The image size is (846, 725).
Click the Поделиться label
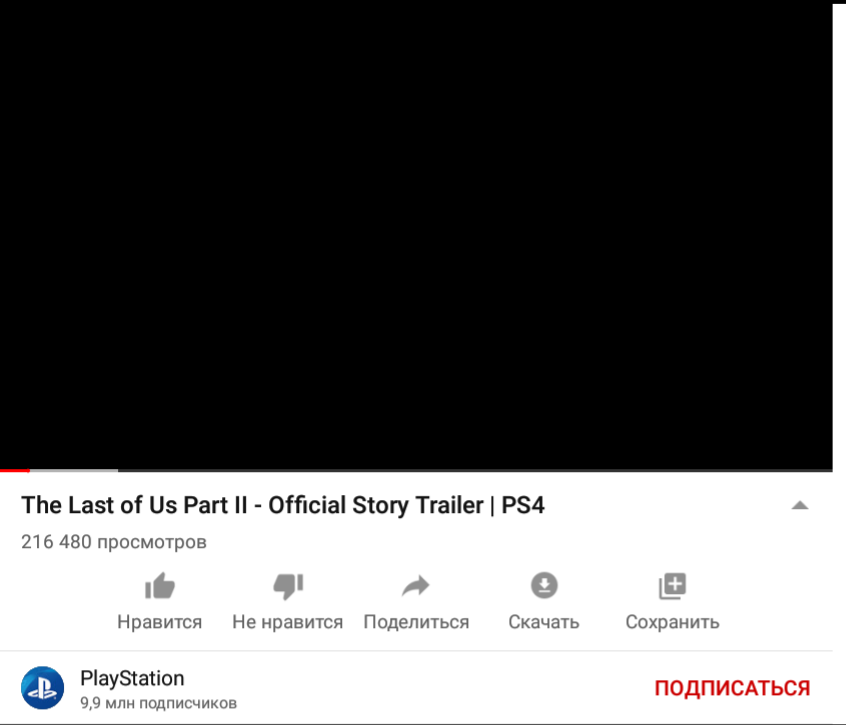(416, 622)
